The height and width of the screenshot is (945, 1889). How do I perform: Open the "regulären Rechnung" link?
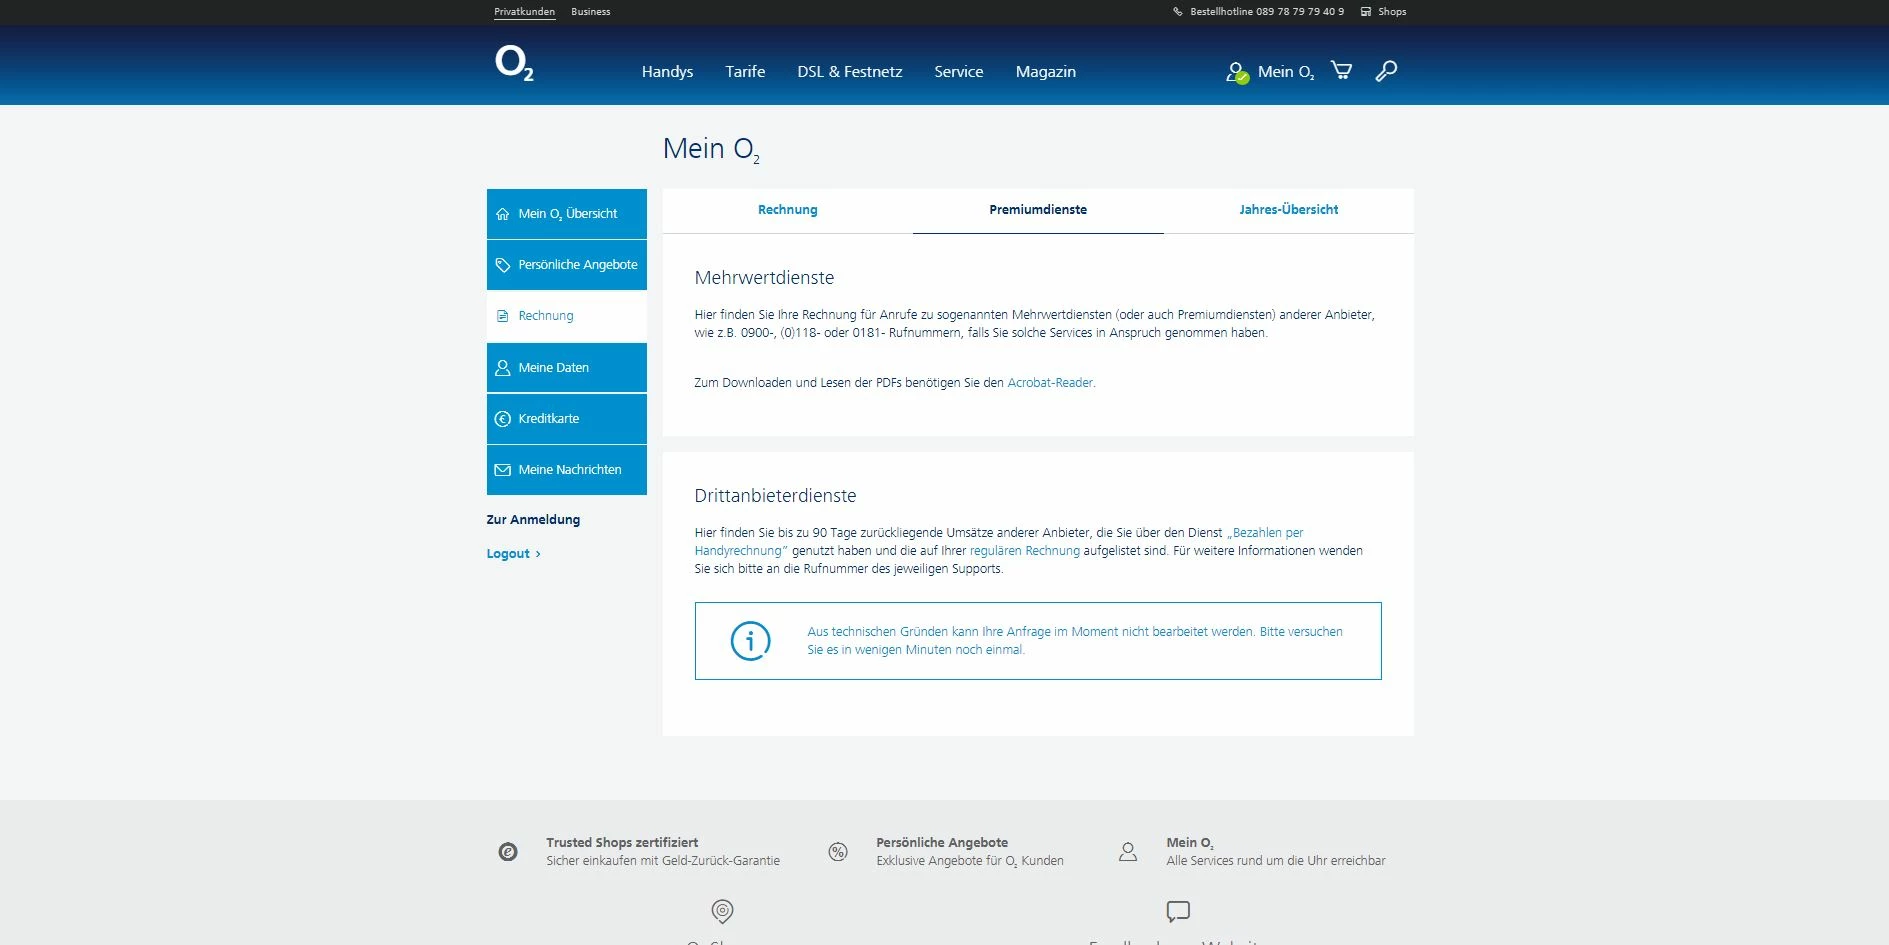pyautogui.click(x=1025, y=551)
